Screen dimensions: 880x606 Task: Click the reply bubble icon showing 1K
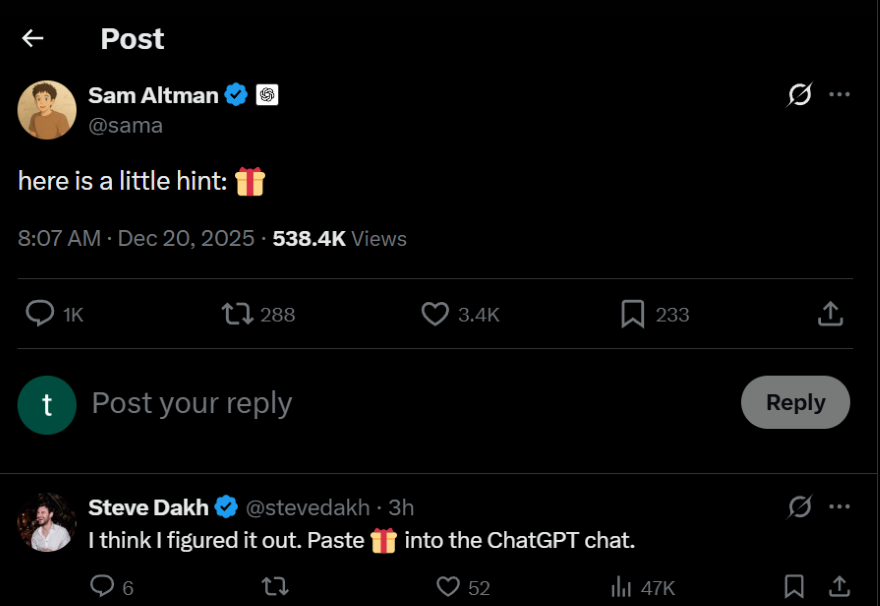[x=40, y=314]
